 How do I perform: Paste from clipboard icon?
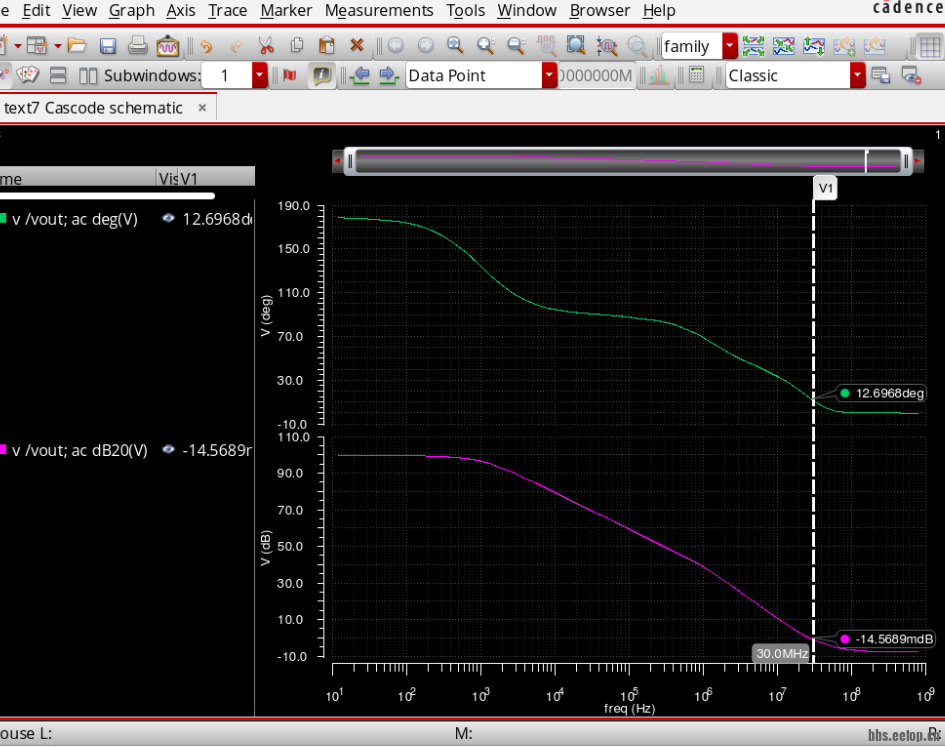coord(327,45)
